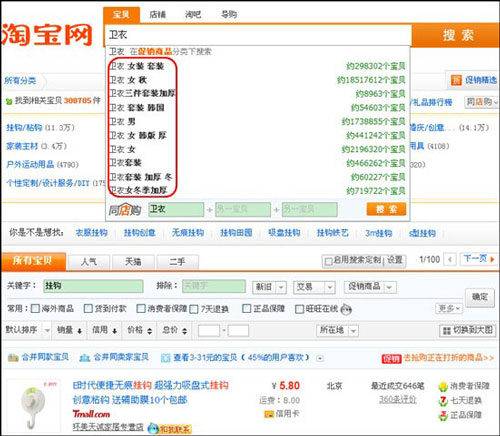
Task: Click the 七天退换 badge icon
Action: [x=443, y=401]
